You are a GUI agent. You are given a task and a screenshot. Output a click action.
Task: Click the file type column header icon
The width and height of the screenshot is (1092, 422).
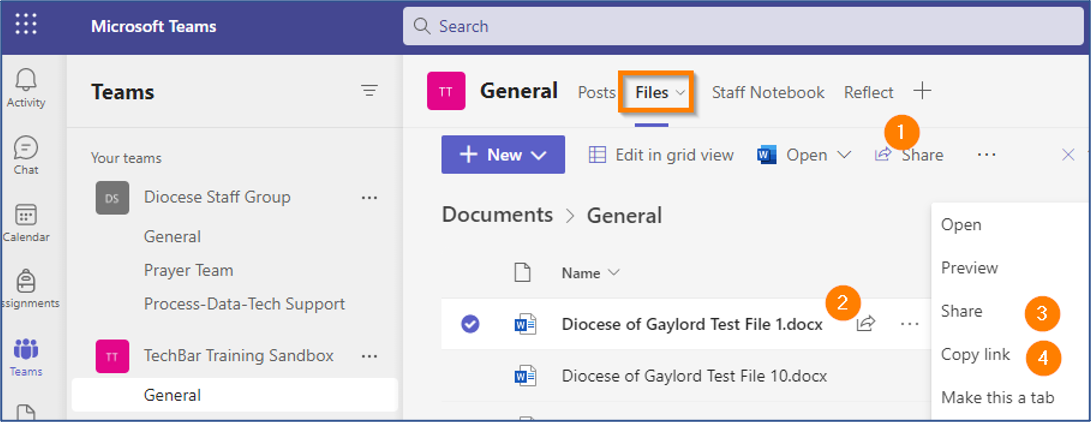(522, 273)
